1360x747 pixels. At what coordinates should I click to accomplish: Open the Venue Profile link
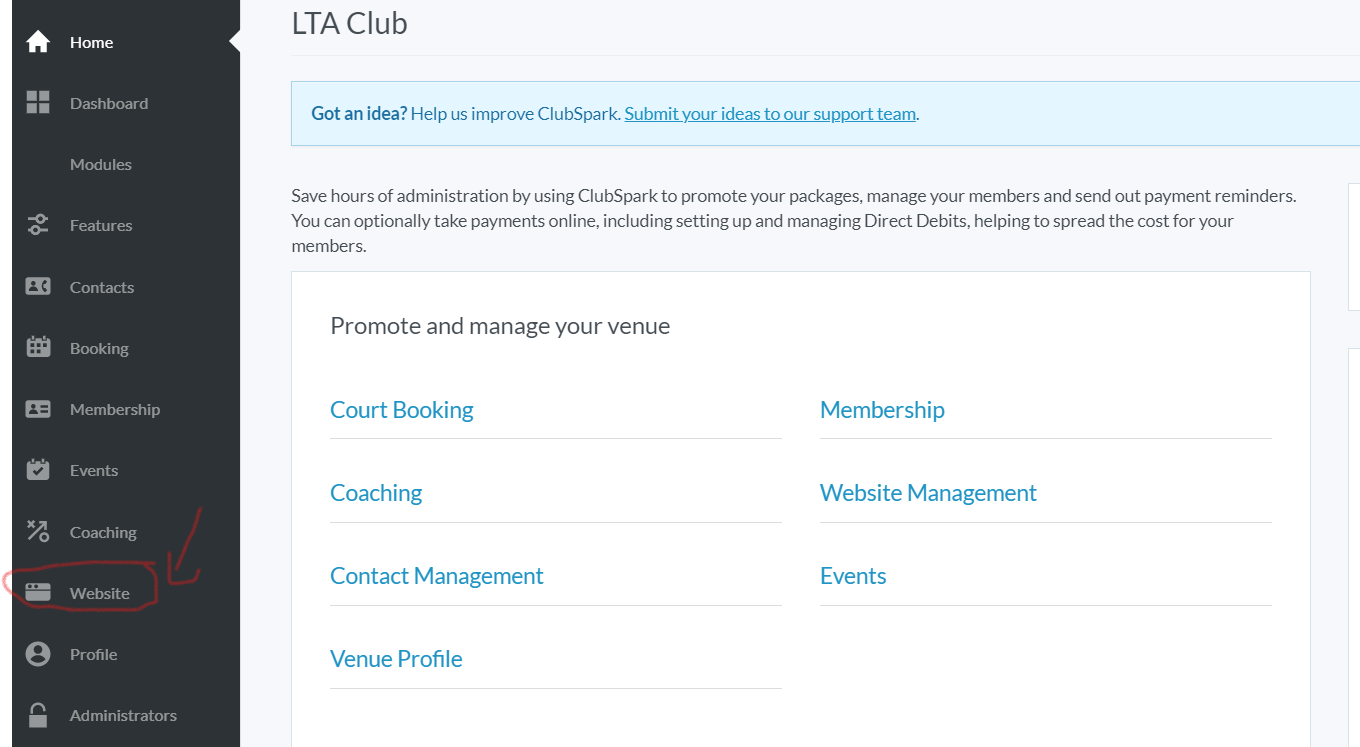(396, 659)
